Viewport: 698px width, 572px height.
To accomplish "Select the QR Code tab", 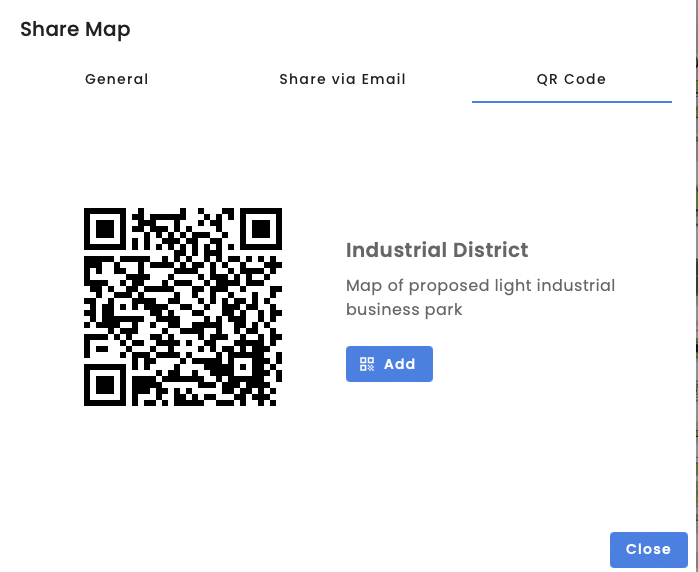I will point(571,79).
